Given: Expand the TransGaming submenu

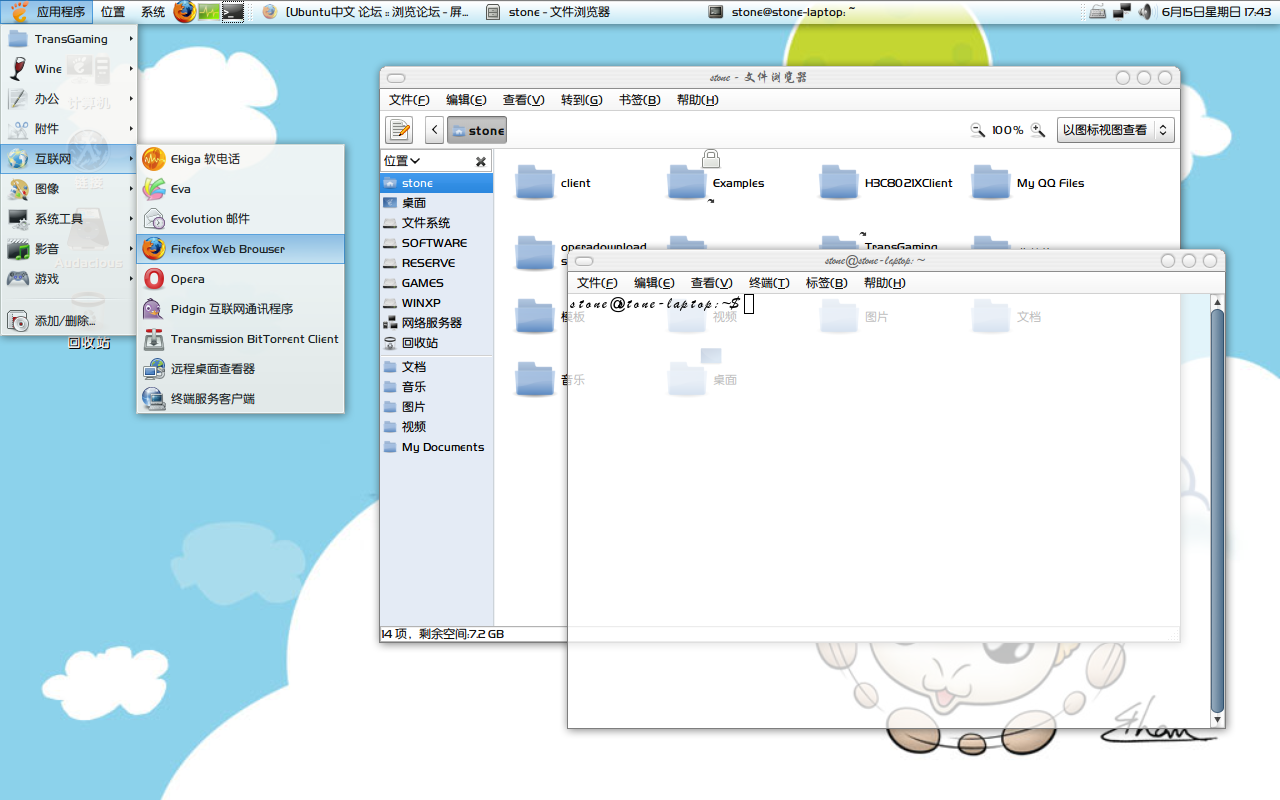Looking at the screenshot, I should point(70,39).
